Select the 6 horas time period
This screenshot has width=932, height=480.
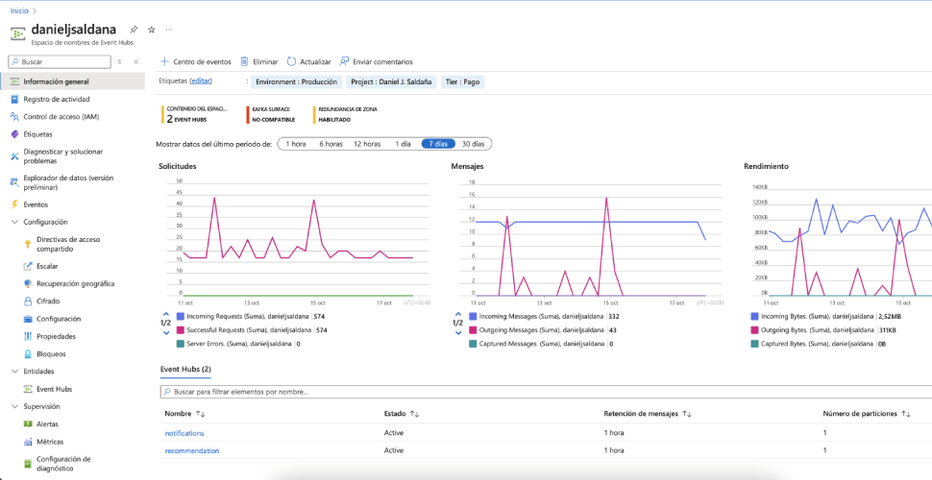pos(330,144)
